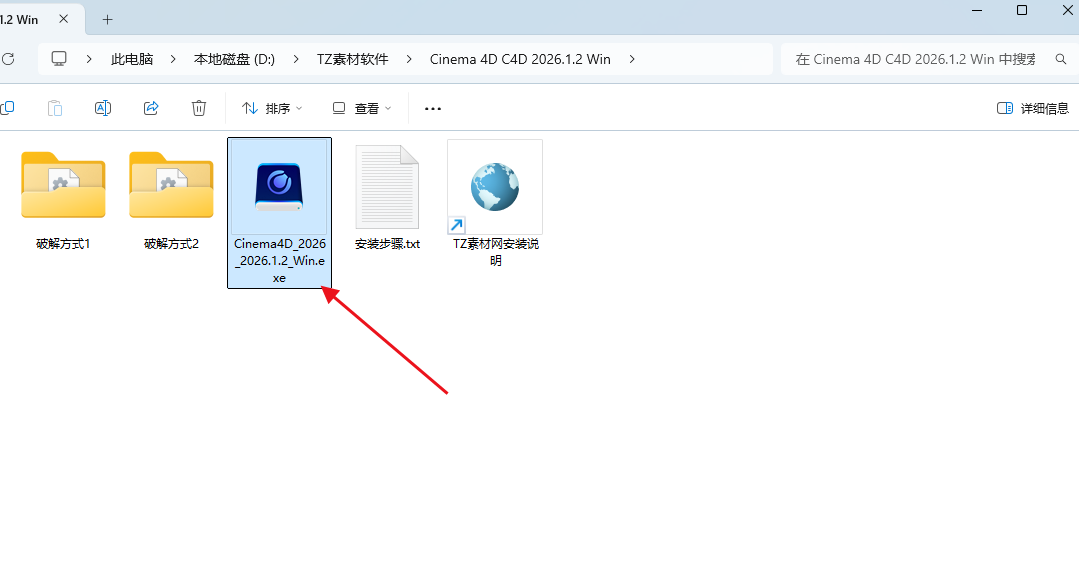The width and height of the screenshot is (1079, 579).
Task: Click the monitor icon in the address bar
Action: (60, 59)
